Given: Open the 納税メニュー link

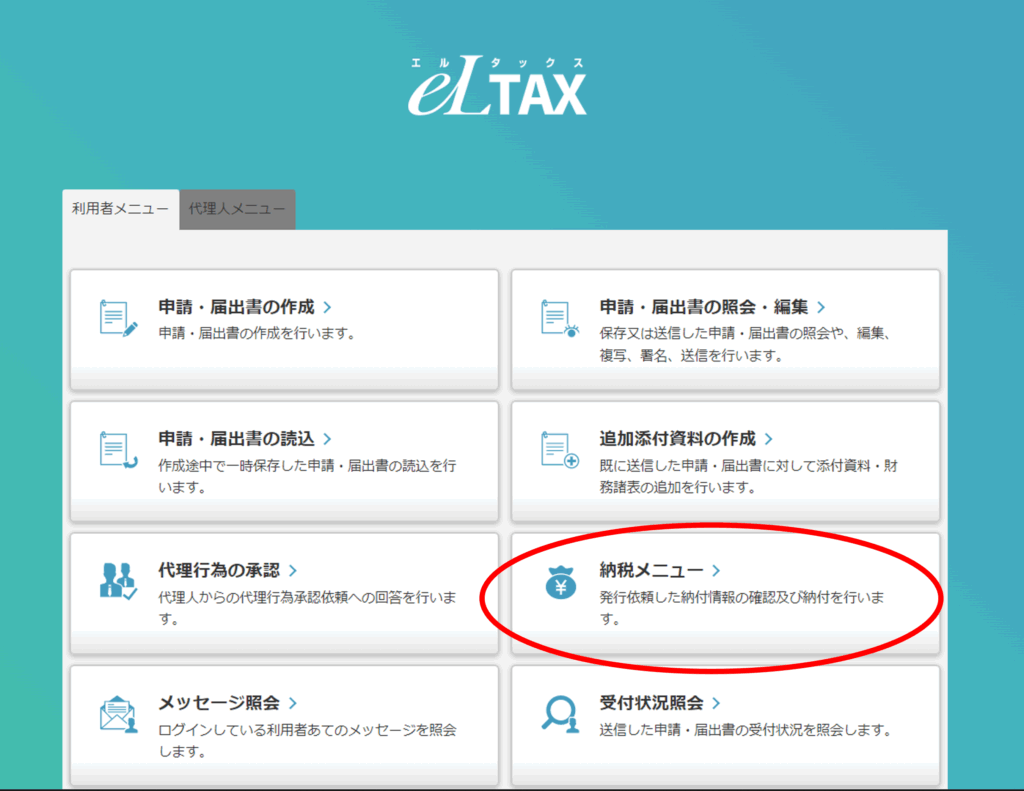Looking at the screenshot, I should click(651, 570).
